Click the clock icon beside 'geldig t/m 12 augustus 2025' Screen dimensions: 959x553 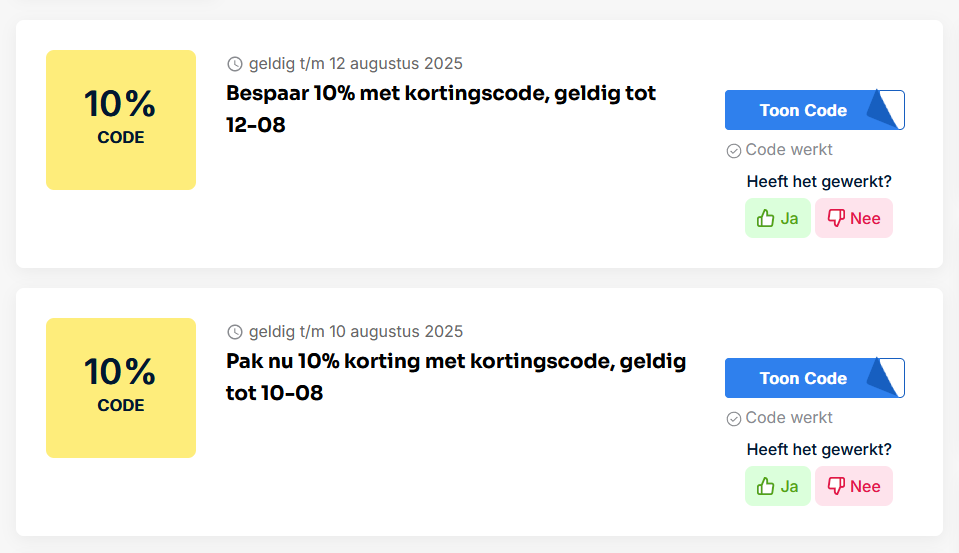click(235, 64)
